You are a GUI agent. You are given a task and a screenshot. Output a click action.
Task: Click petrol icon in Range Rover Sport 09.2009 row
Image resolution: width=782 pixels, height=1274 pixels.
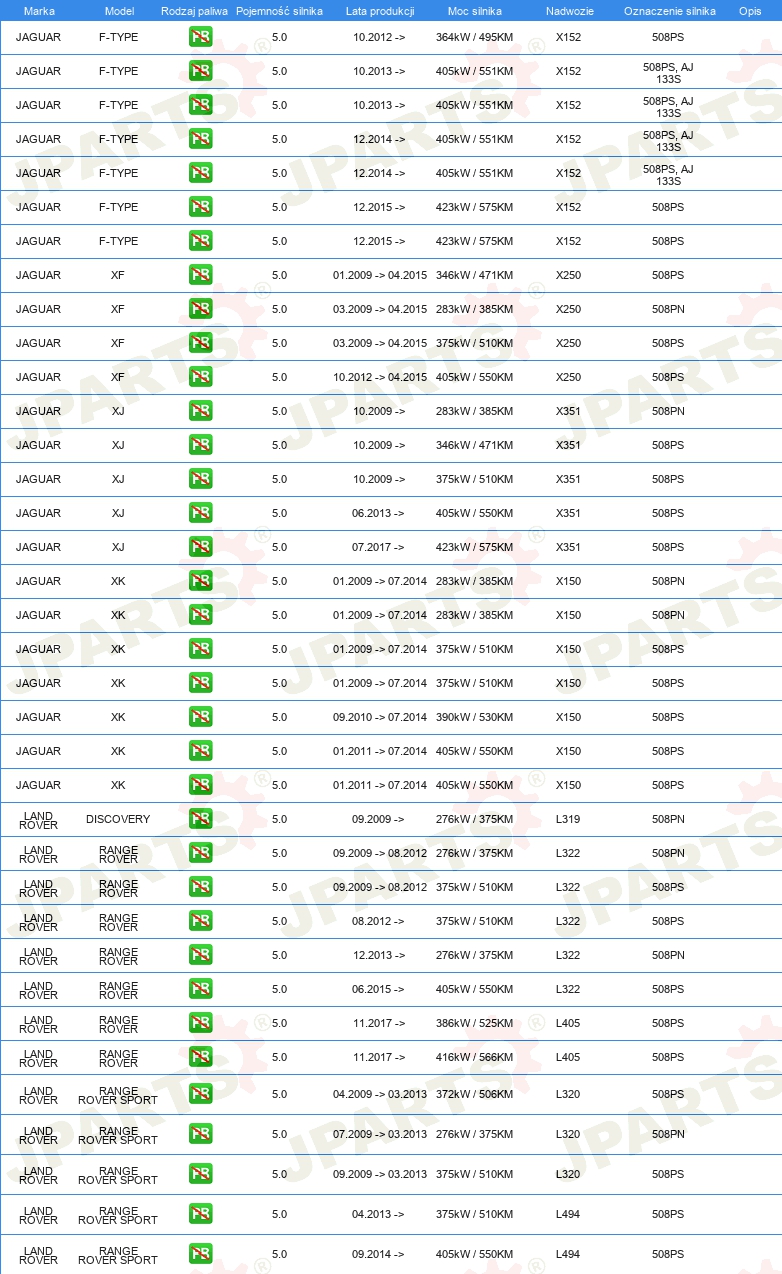coord(200,1174)
